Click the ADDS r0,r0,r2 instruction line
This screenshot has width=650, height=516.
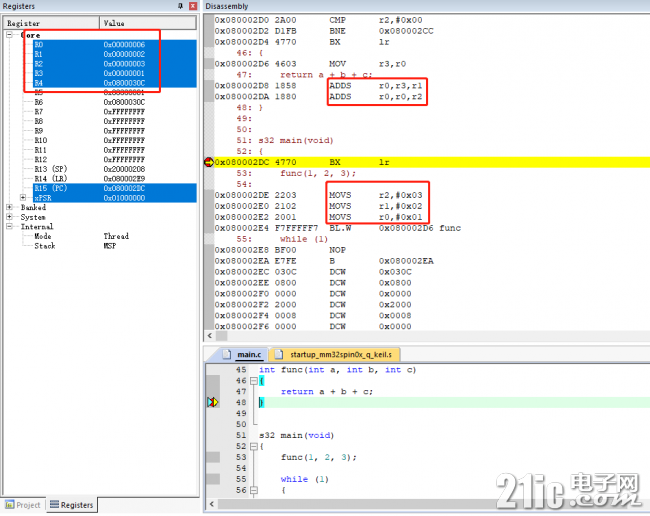(x=318, y=97)
